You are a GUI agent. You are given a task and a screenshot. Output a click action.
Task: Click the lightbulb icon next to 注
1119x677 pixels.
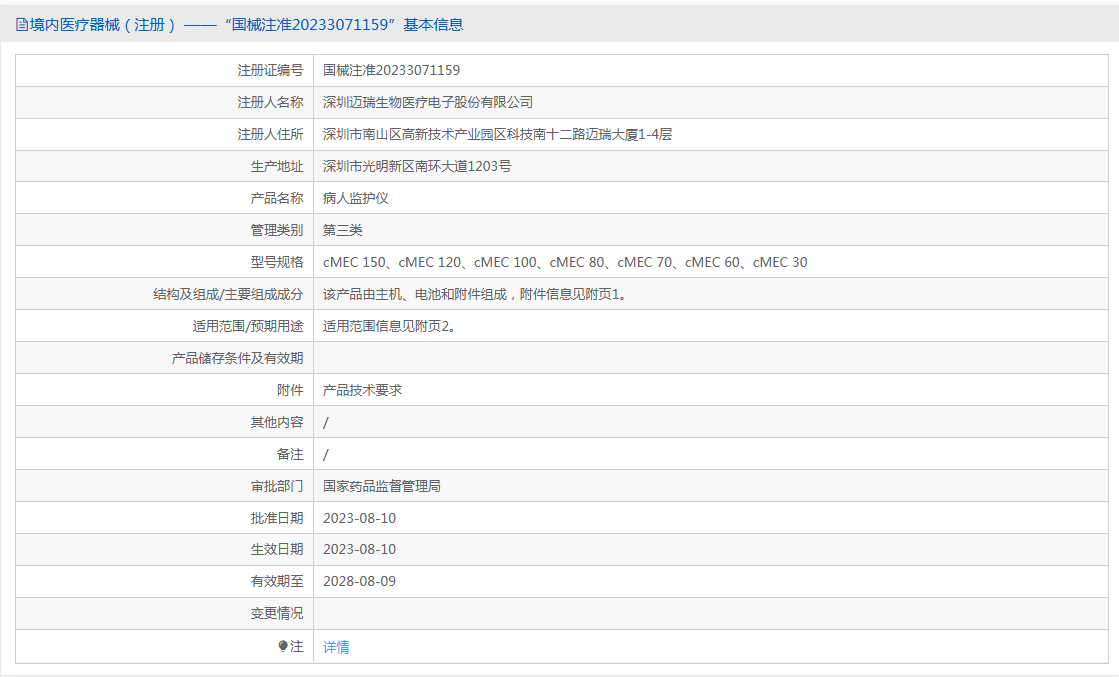(283, 646)
